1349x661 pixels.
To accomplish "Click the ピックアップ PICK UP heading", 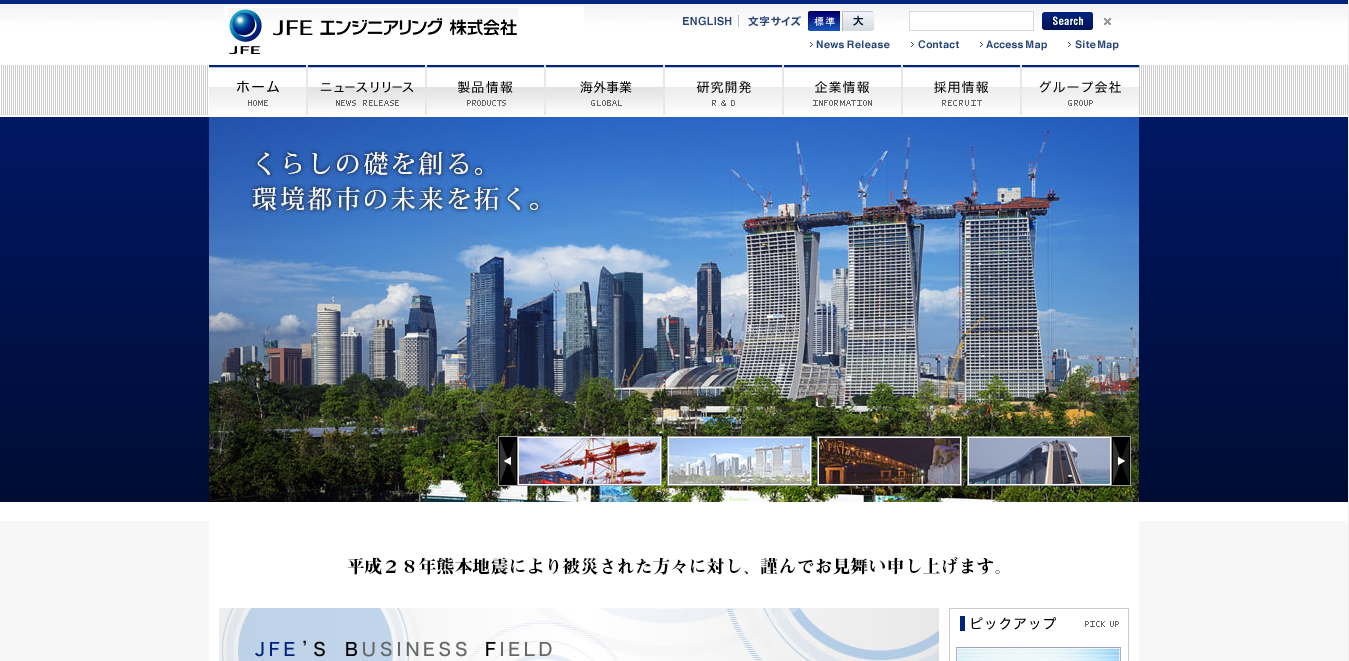I will click(1039, 624).
